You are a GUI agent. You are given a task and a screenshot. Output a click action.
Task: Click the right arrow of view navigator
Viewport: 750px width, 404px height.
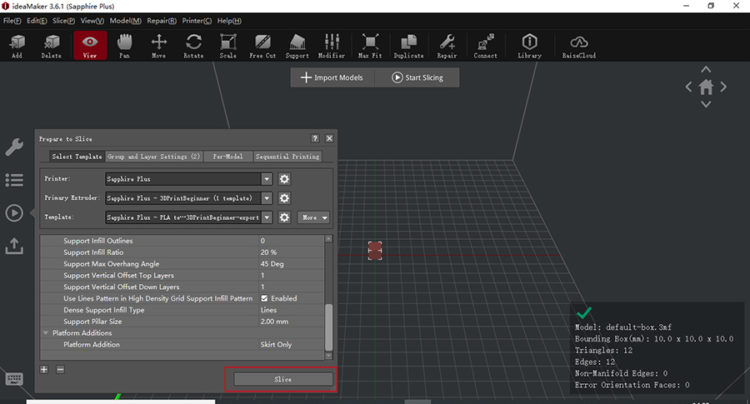723,87
